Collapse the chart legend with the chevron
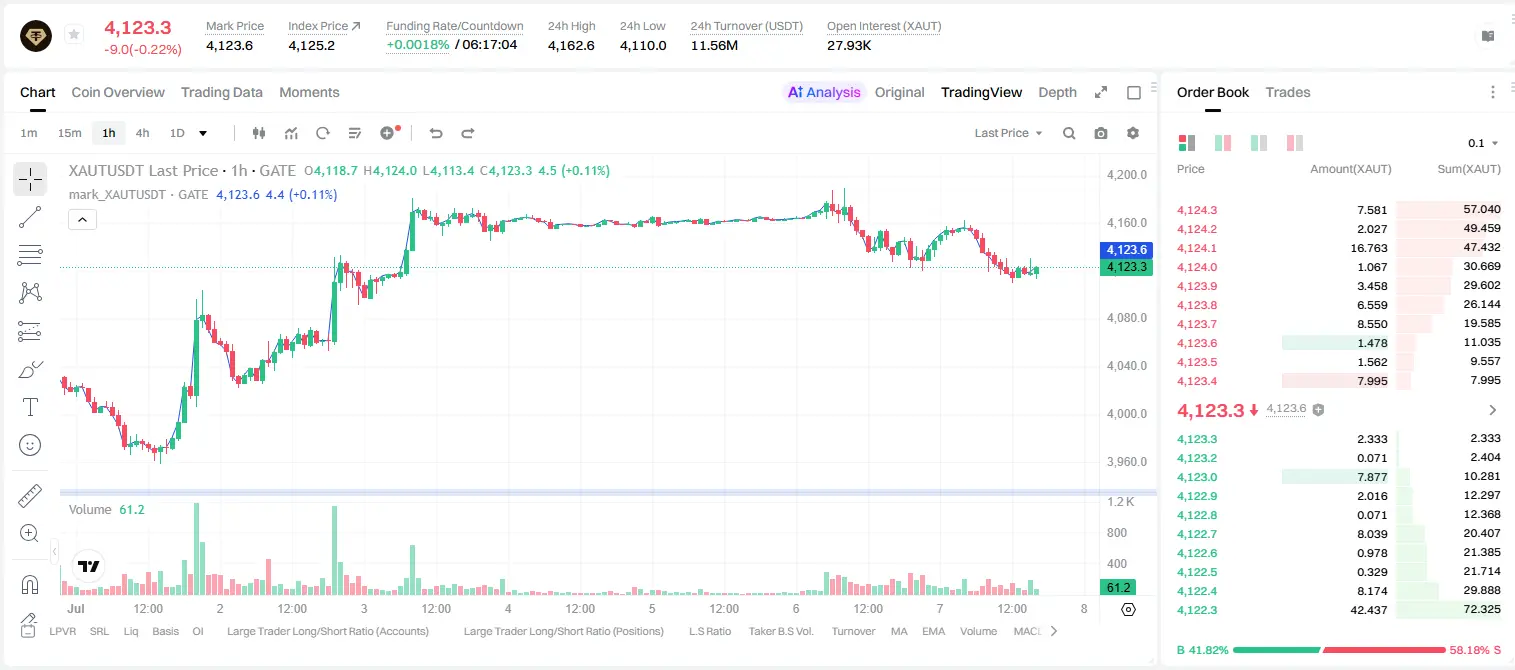 pyautogui.click(x=83, y=219)
